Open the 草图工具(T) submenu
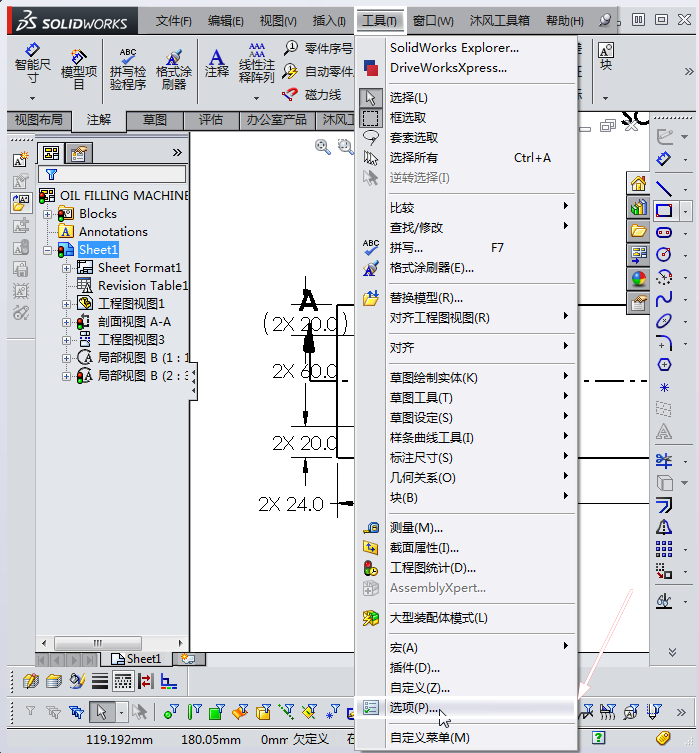The width and height of the screenshot is (699, 753). [465, 398]
